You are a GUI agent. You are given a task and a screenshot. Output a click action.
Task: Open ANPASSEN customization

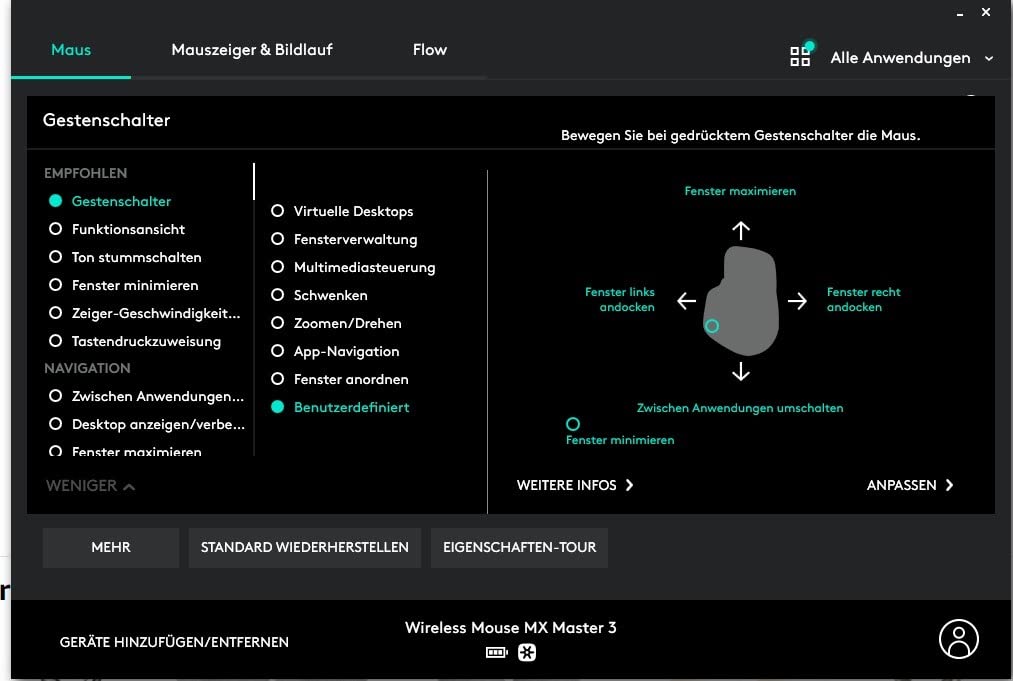tap(910, 485)
